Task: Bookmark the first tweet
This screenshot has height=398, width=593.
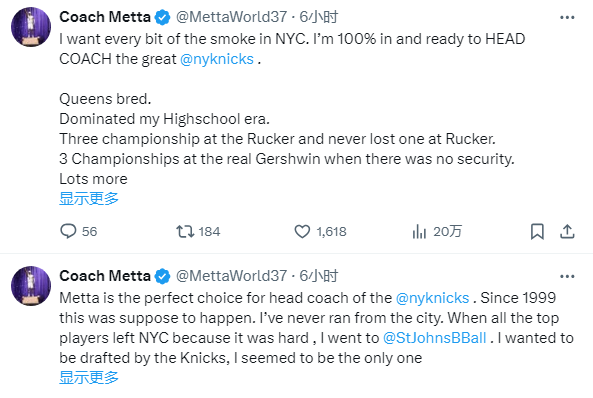Action: (x=537, y=231)
